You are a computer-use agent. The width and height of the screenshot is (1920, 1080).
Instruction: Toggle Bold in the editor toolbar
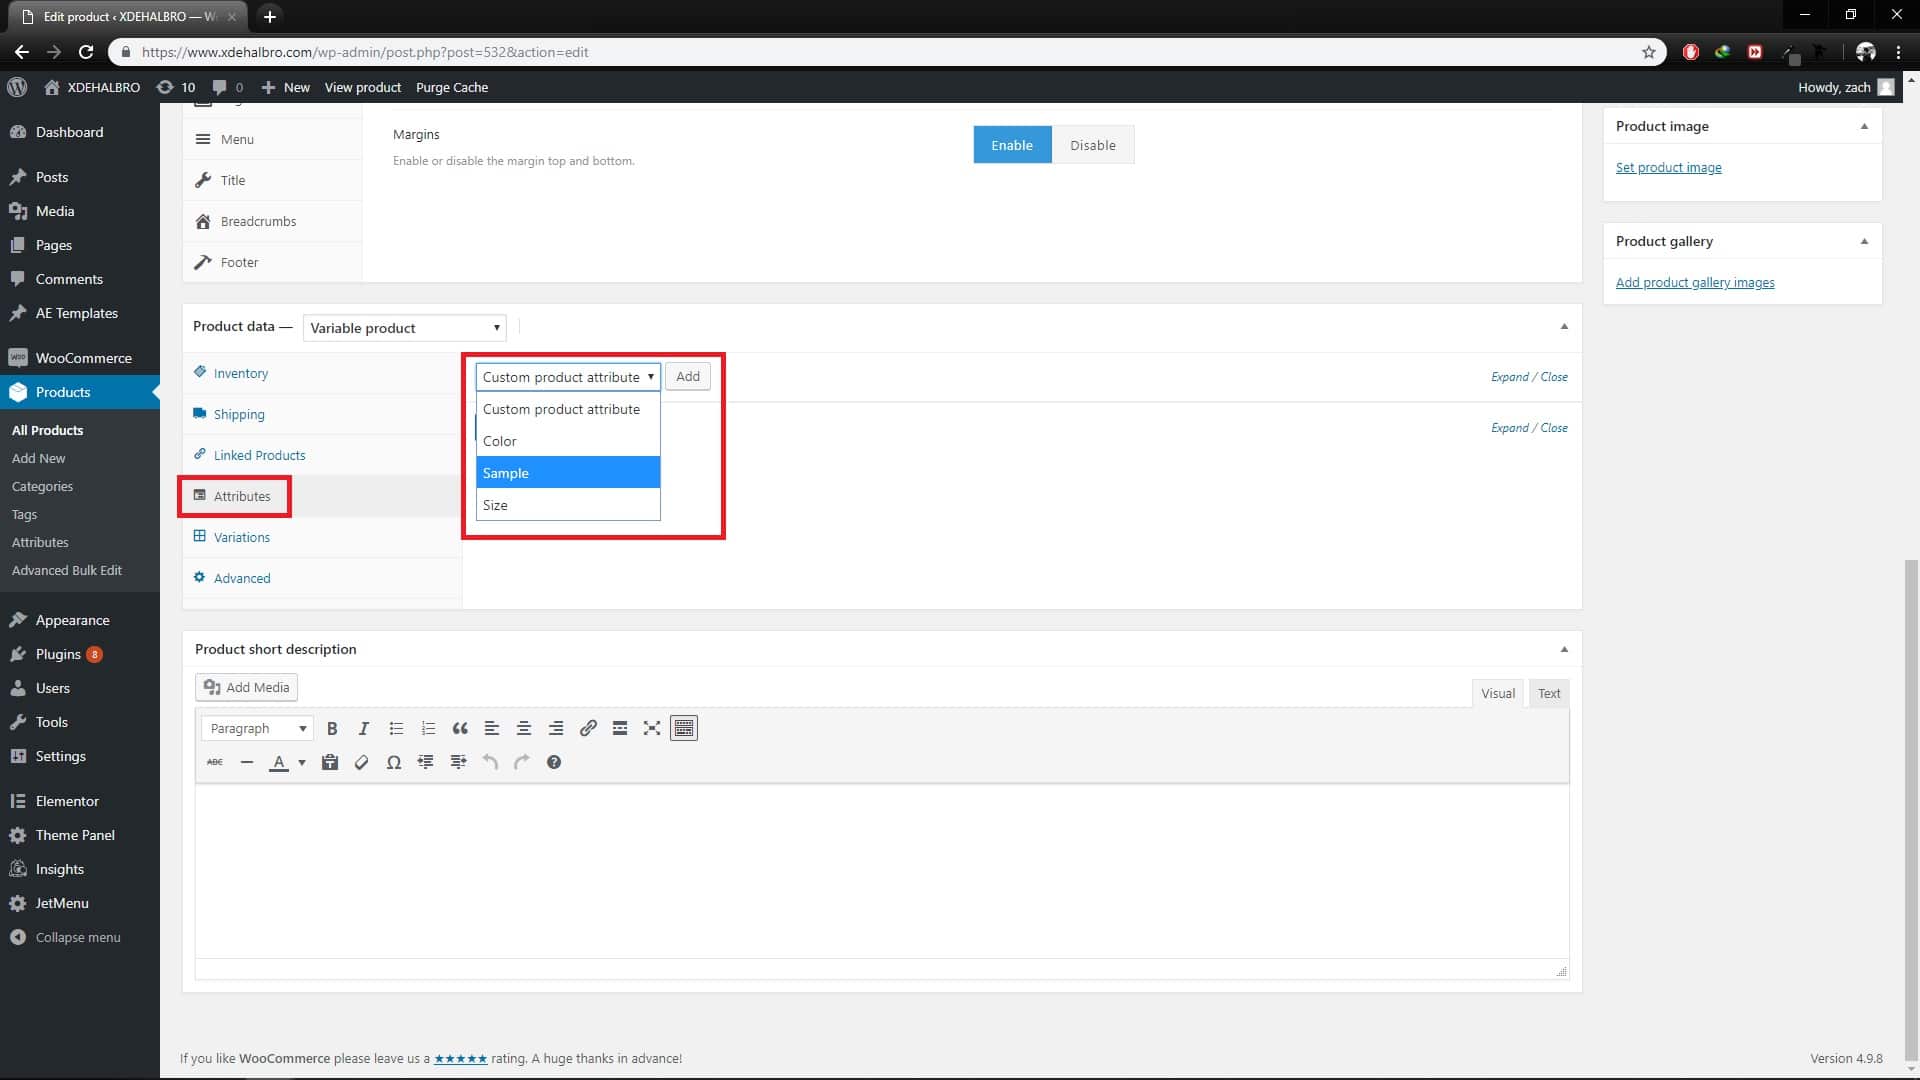point(332,728)
